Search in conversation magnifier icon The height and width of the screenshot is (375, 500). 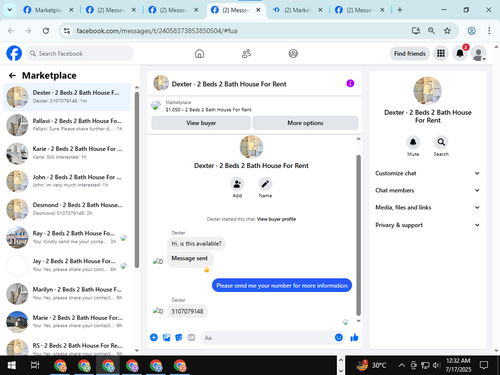441,142
